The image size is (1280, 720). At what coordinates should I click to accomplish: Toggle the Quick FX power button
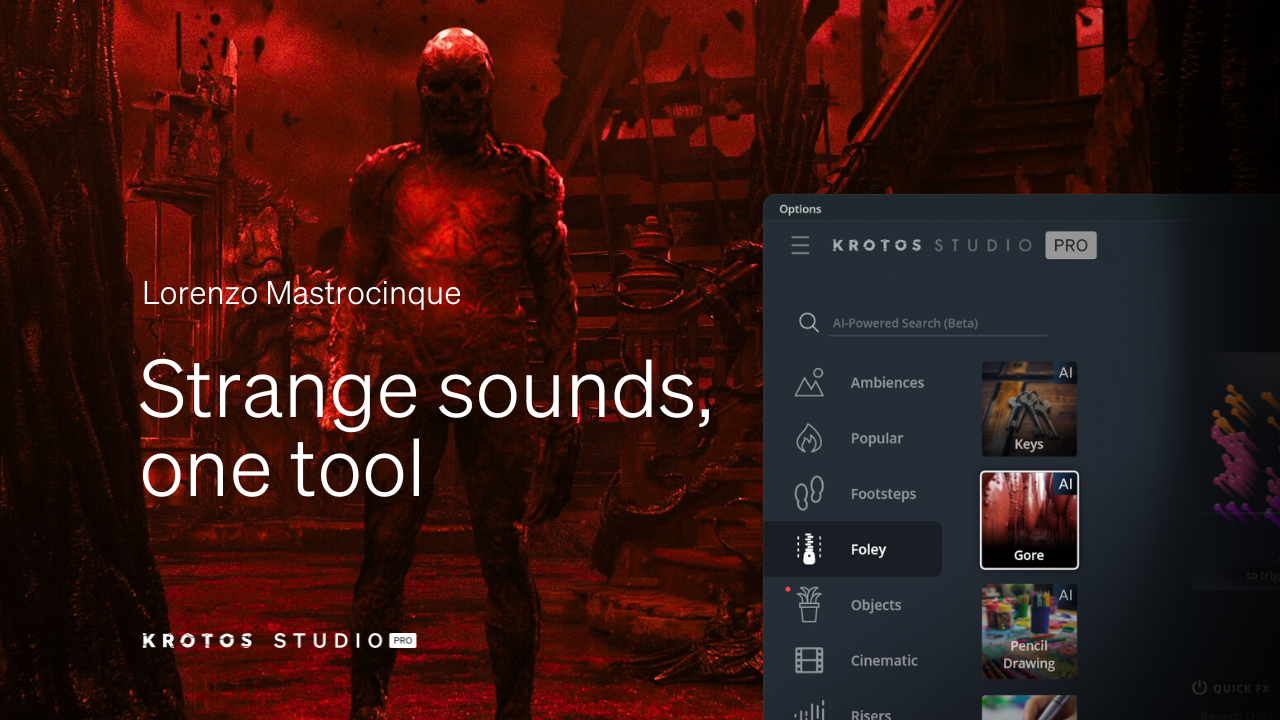click(x=1199, y=688)
